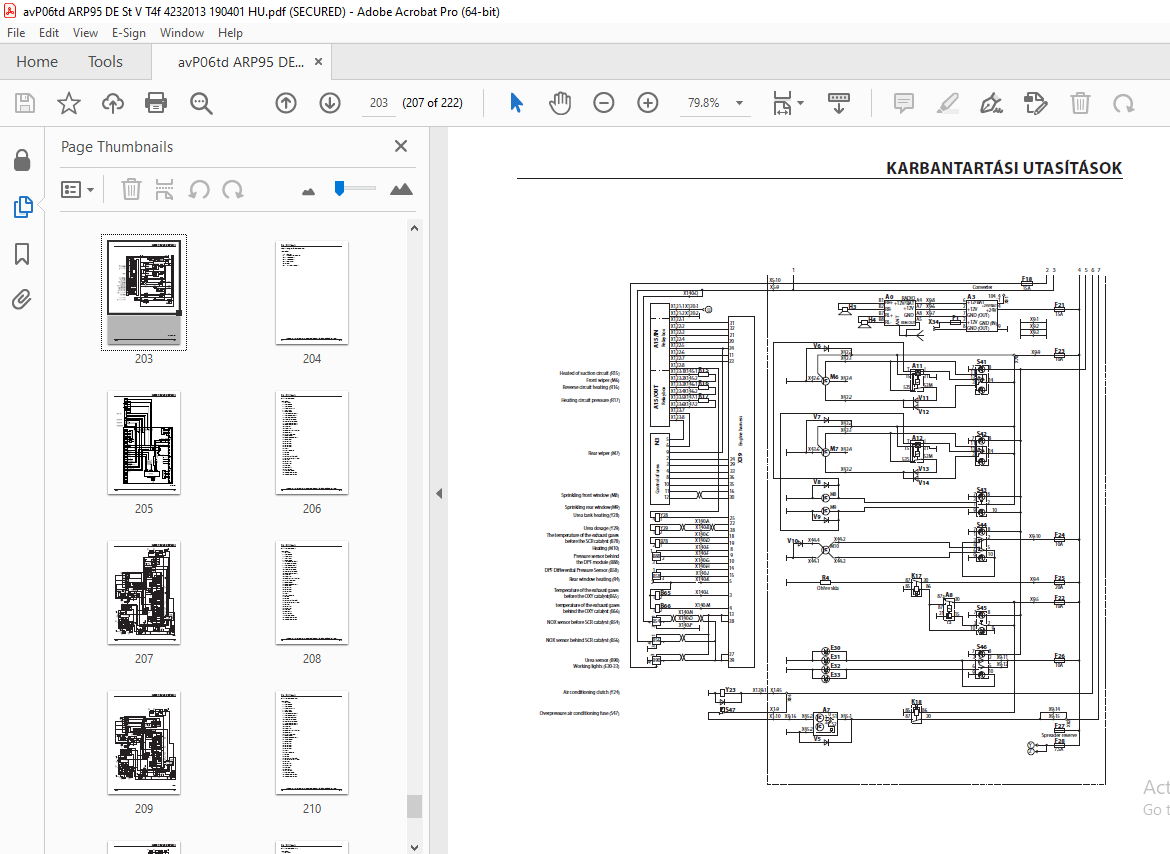This screenshot has height=854, width=1170.
Task: Click the toolbar trash delete icon
Action: (1080, 103)
